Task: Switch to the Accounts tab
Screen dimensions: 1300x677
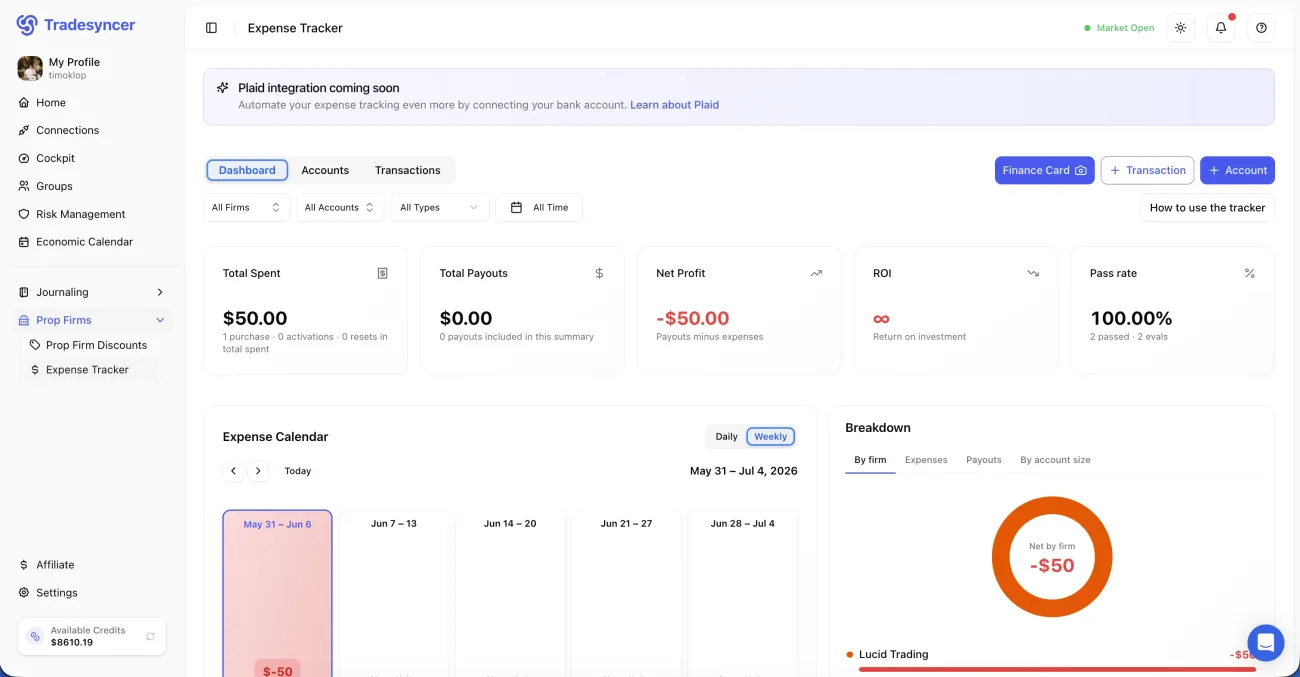Action: [x=325, y=170]
